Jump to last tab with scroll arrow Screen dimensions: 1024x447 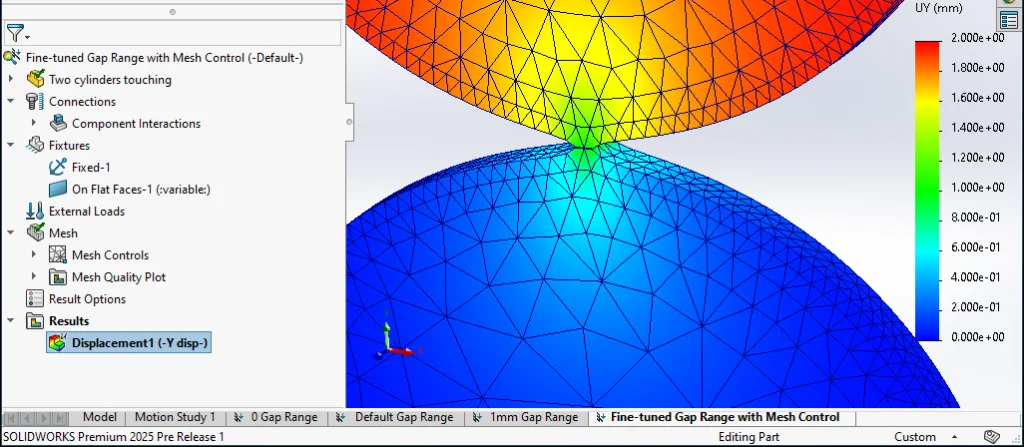(59, 418)
